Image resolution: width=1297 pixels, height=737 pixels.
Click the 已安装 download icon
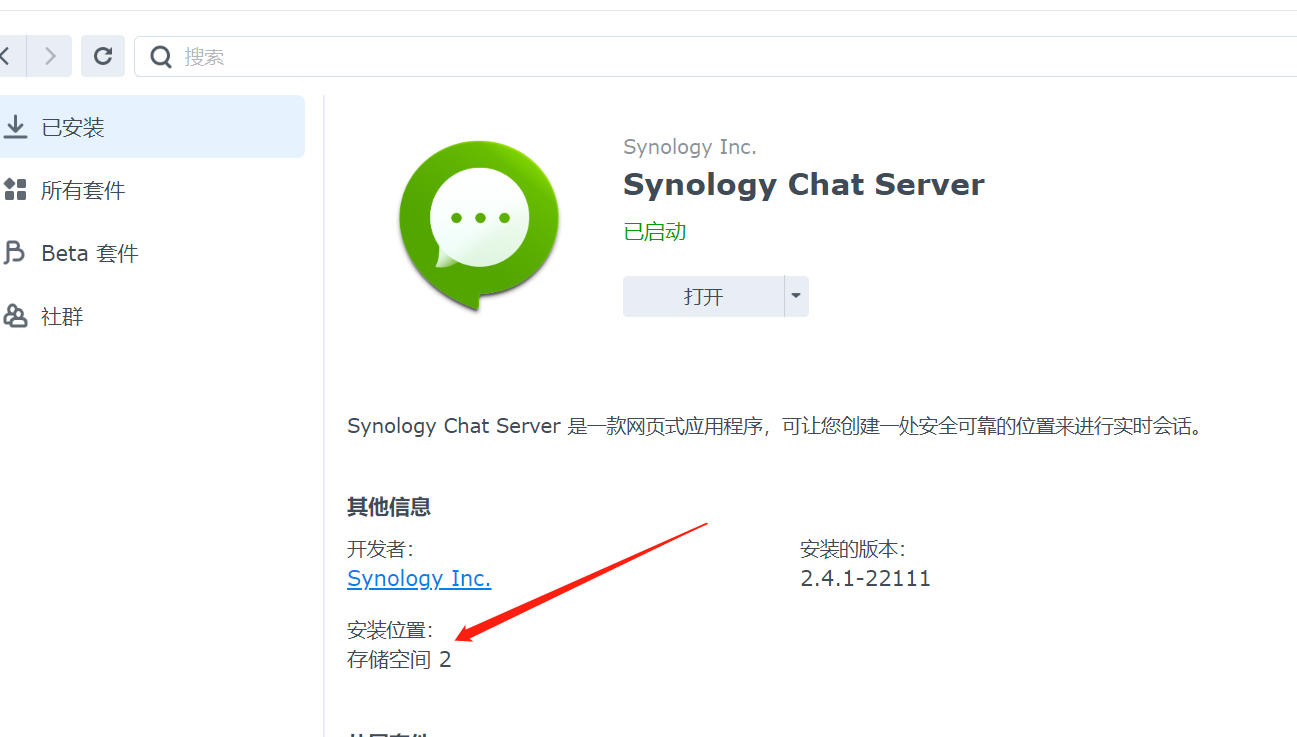[x=15, y=127]
